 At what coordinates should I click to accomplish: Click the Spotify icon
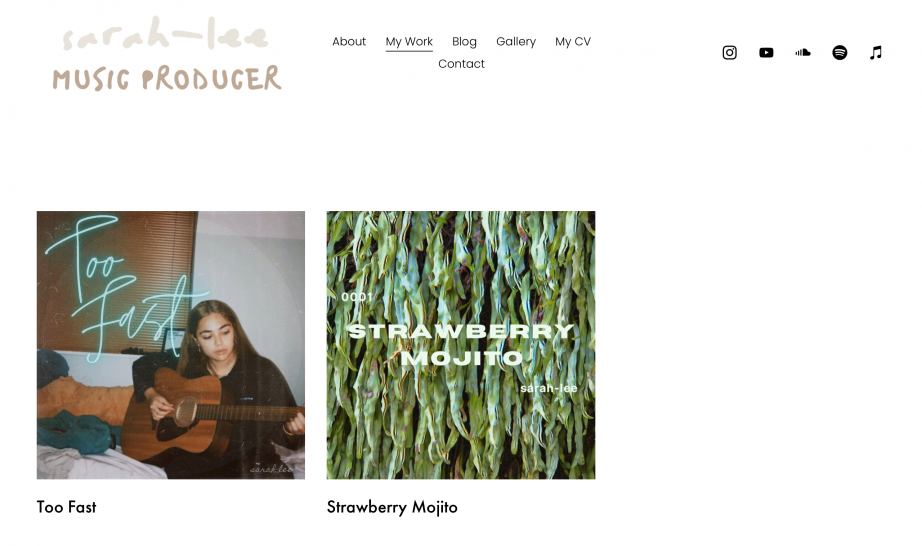point(840,53)
